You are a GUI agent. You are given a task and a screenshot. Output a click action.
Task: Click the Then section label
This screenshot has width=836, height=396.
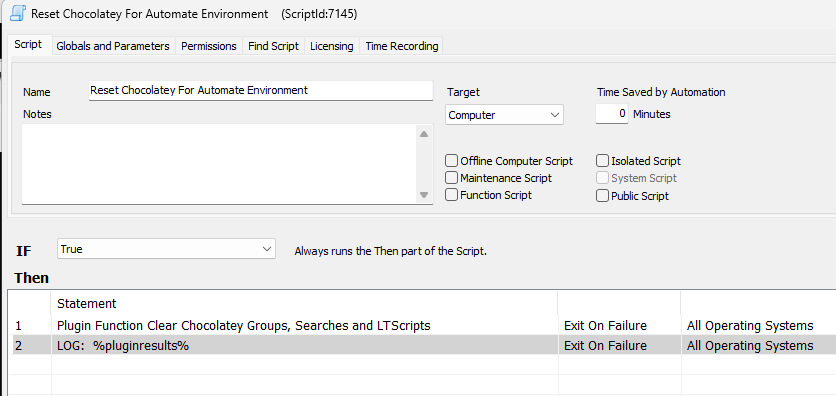[32, 278]
